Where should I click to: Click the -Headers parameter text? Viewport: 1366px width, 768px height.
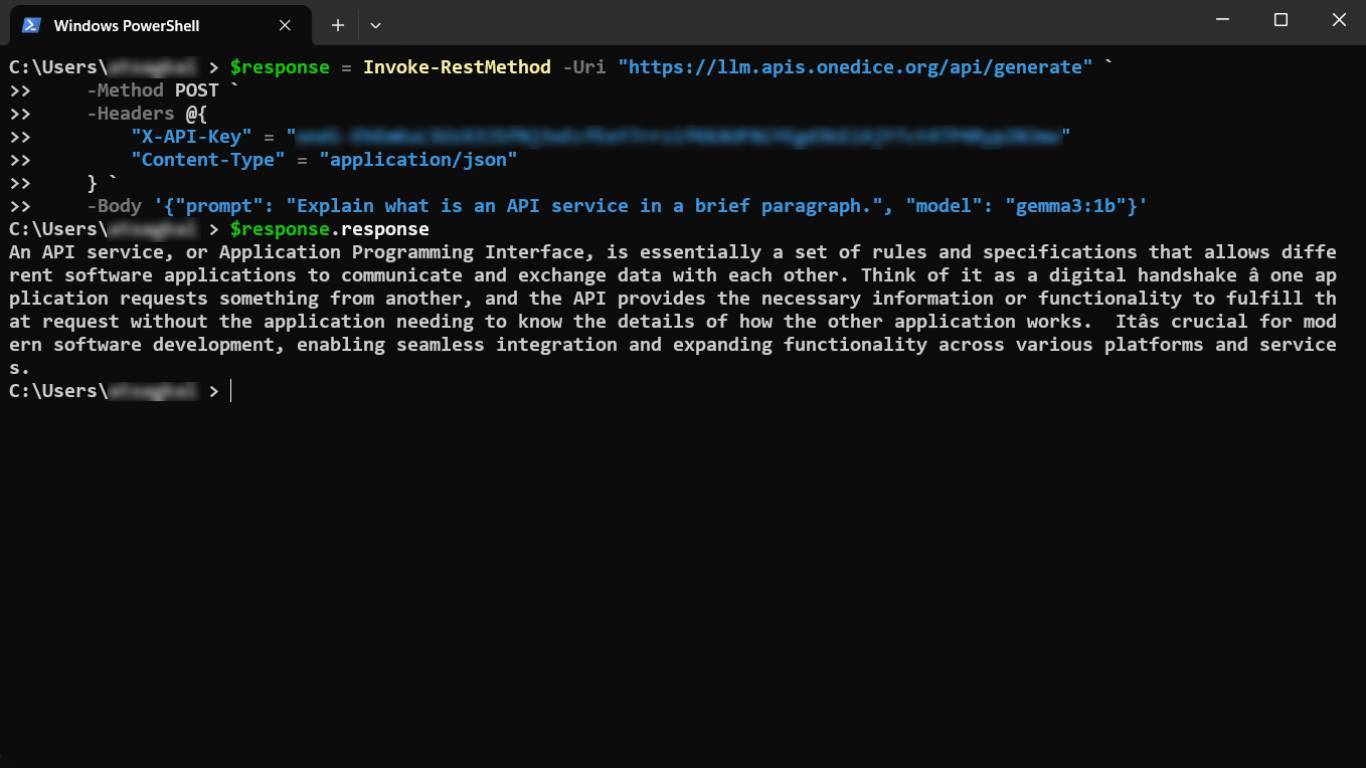point(130,113)
